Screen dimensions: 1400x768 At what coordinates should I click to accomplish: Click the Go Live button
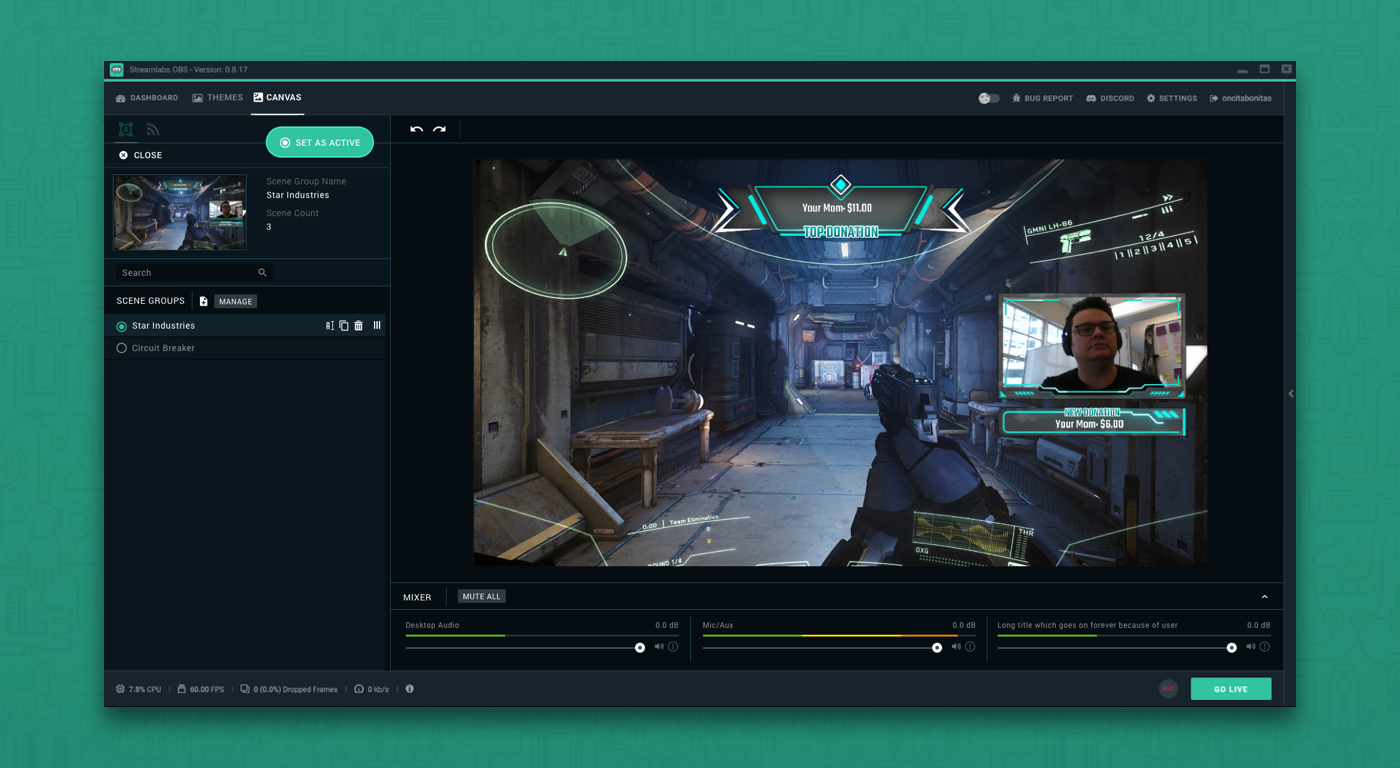tap(1231, 689)
